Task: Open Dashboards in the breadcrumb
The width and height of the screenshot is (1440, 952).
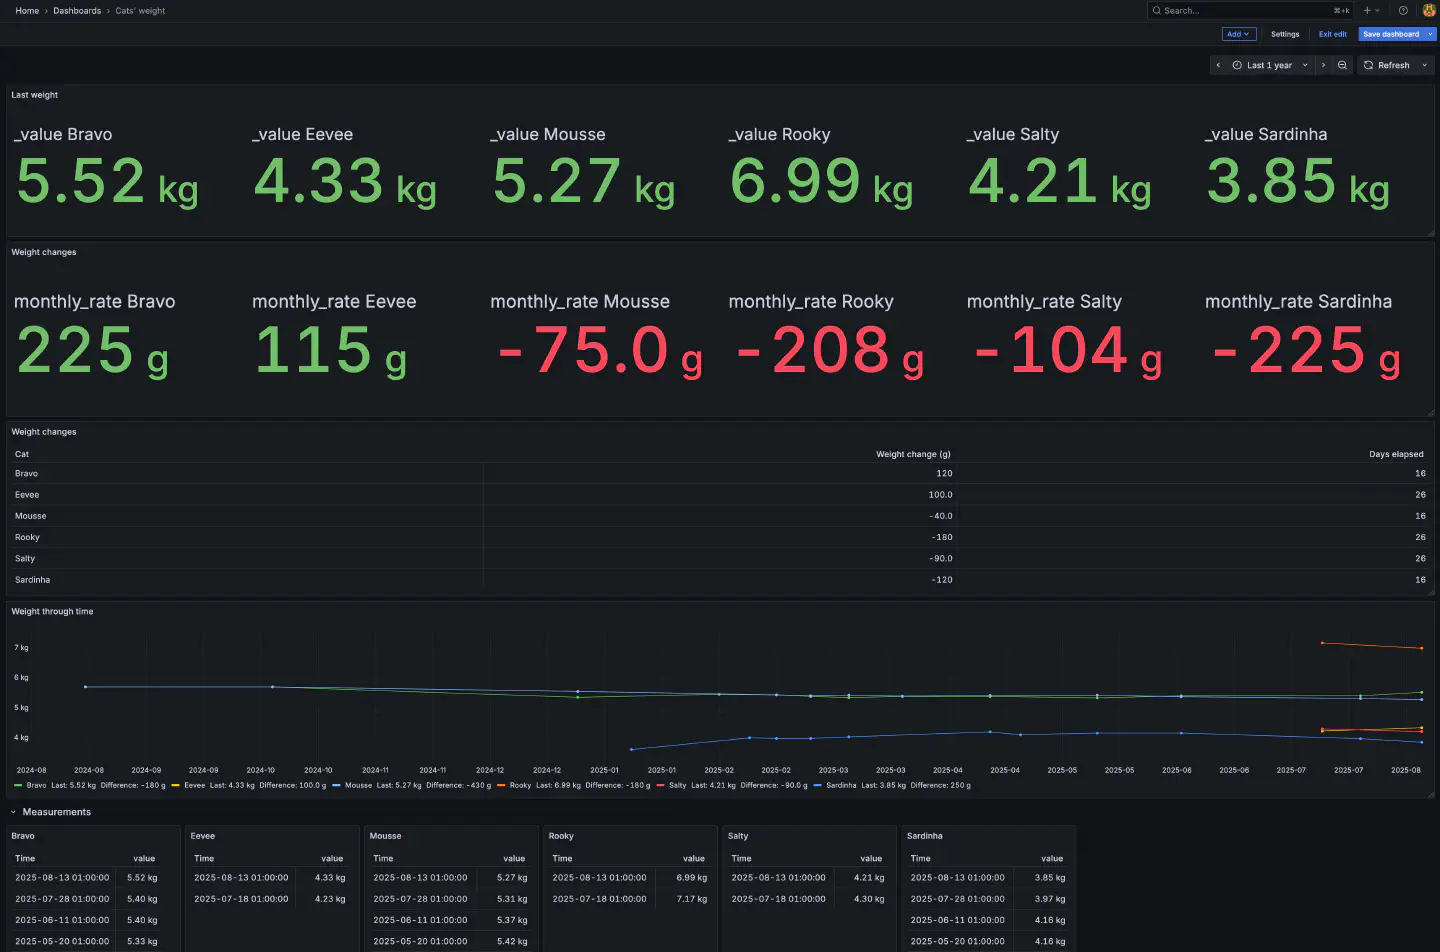Action: pos(77,11)
